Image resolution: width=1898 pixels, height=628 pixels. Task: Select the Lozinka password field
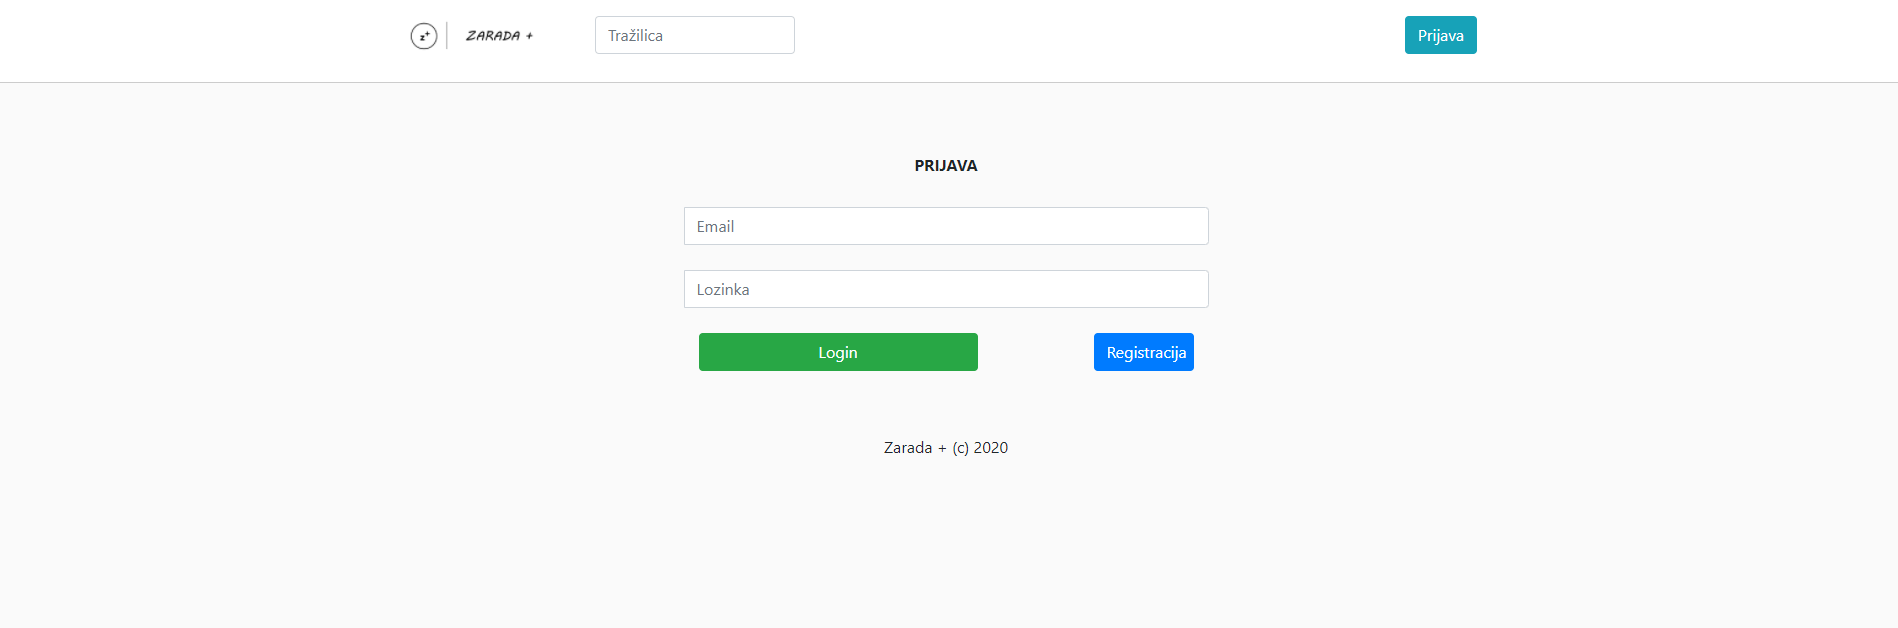click(945, 289)
